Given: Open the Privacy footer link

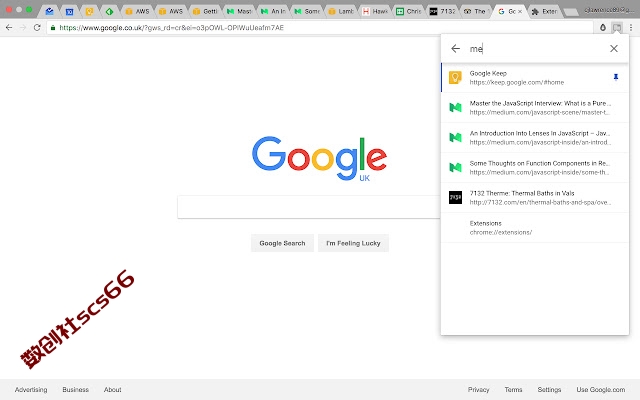Looking at the screenshot, I should tap(478, 389).
